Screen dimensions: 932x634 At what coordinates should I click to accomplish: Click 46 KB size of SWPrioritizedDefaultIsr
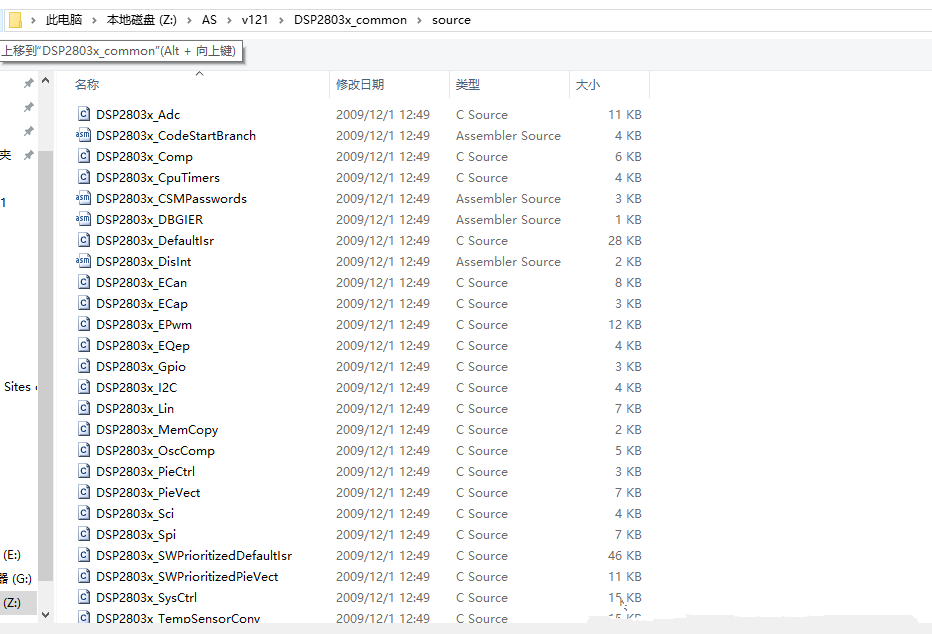pyautogui.click(x=624, y=555)
